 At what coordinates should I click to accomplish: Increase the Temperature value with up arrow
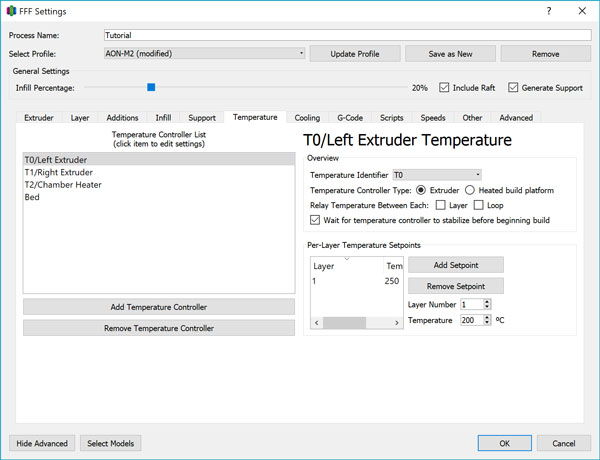click(x=487, y=317)
